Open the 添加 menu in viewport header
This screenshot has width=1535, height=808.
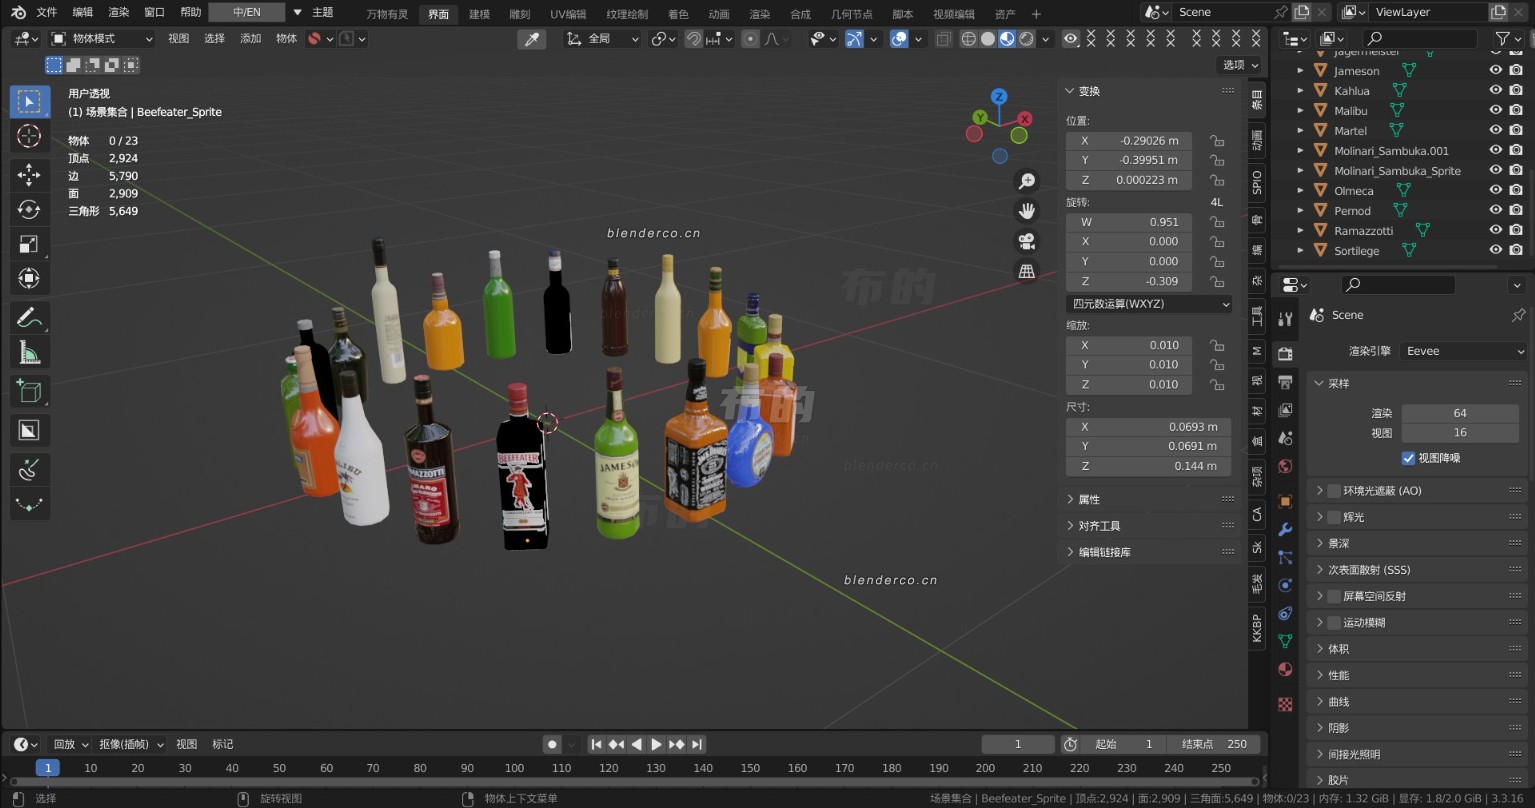click(251, 39)
